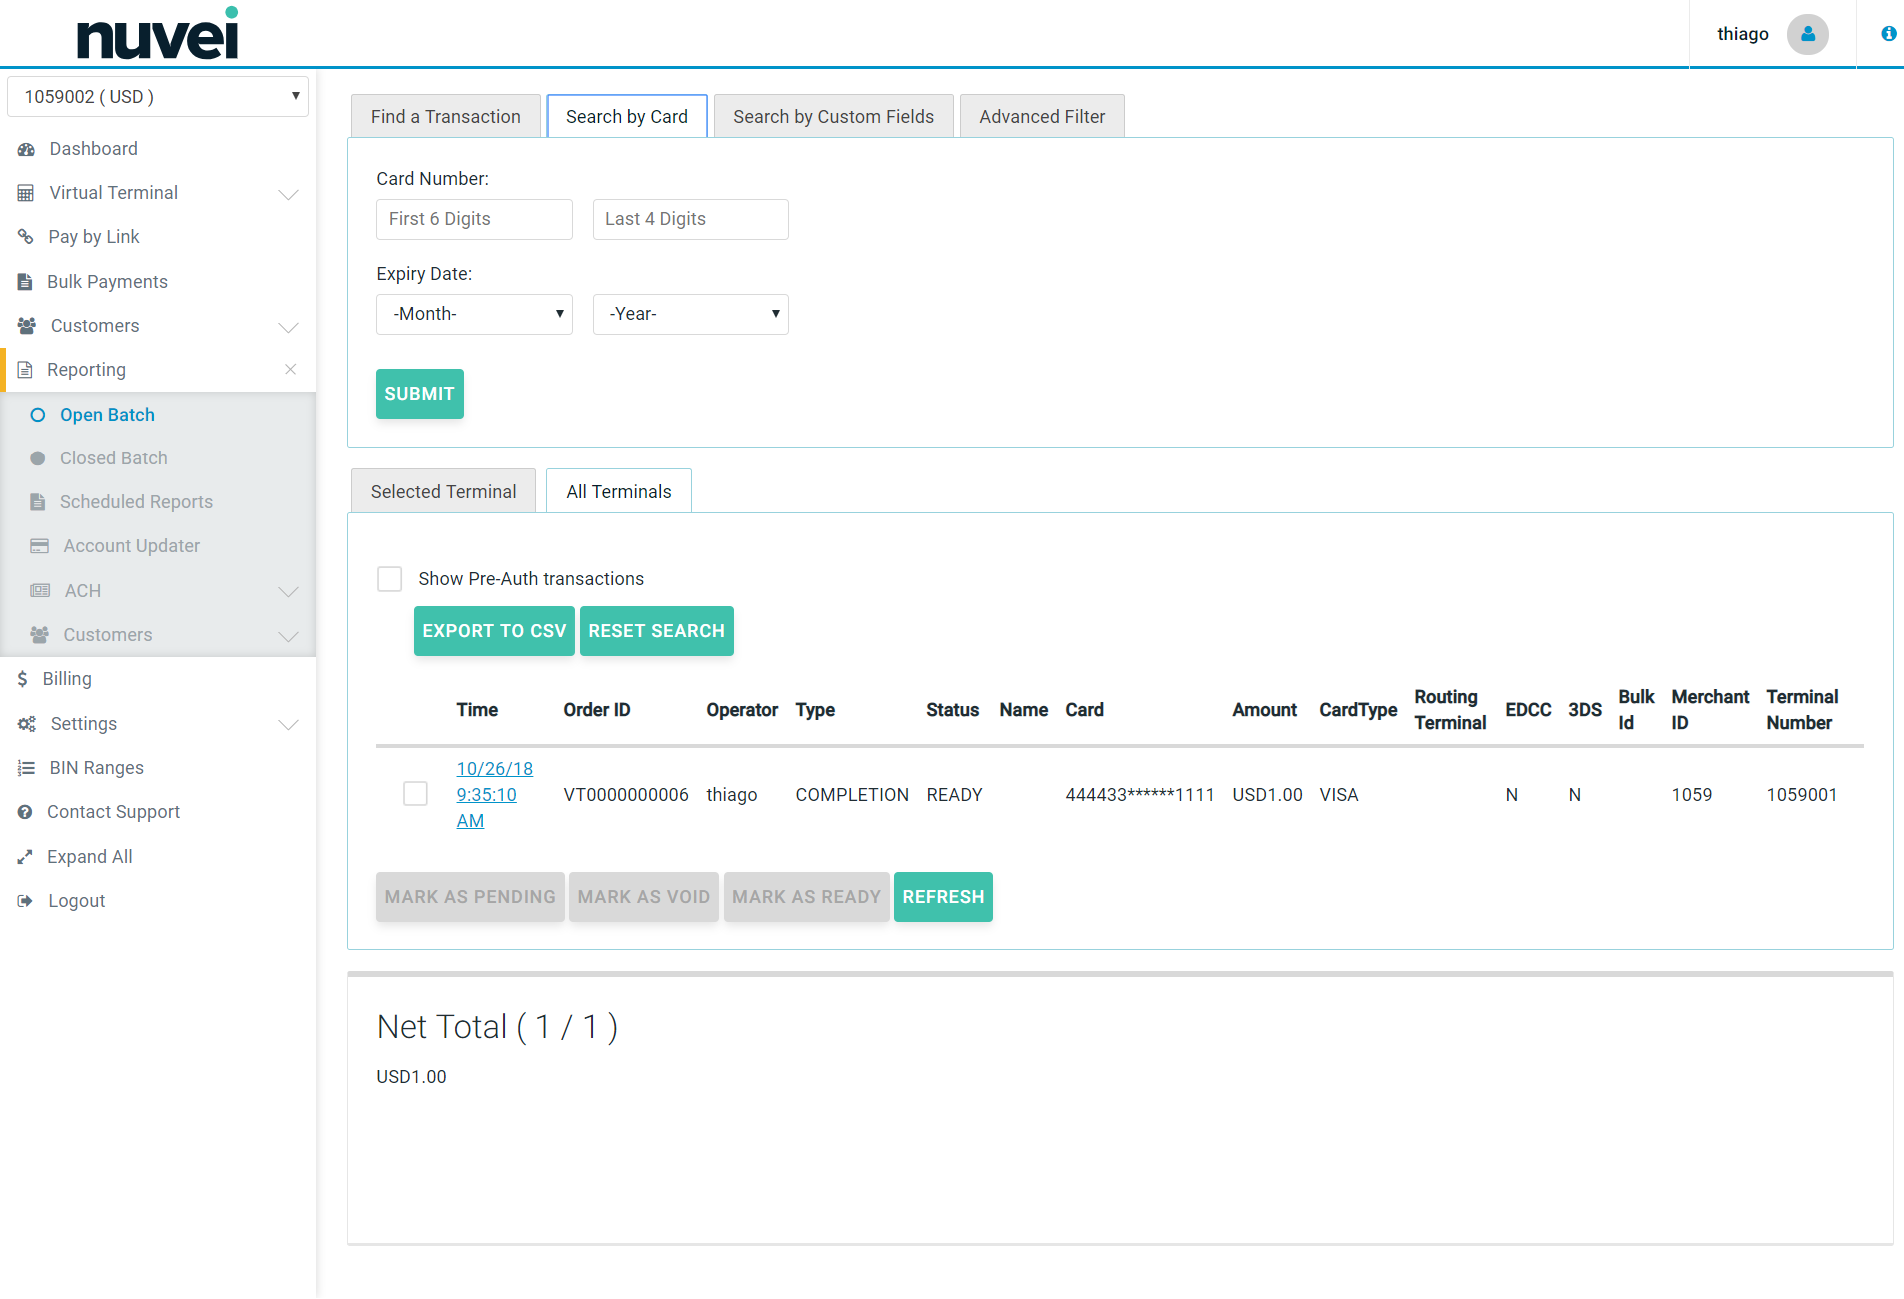
Task: Click the BIN Ranges list icon
Action: 26,768
